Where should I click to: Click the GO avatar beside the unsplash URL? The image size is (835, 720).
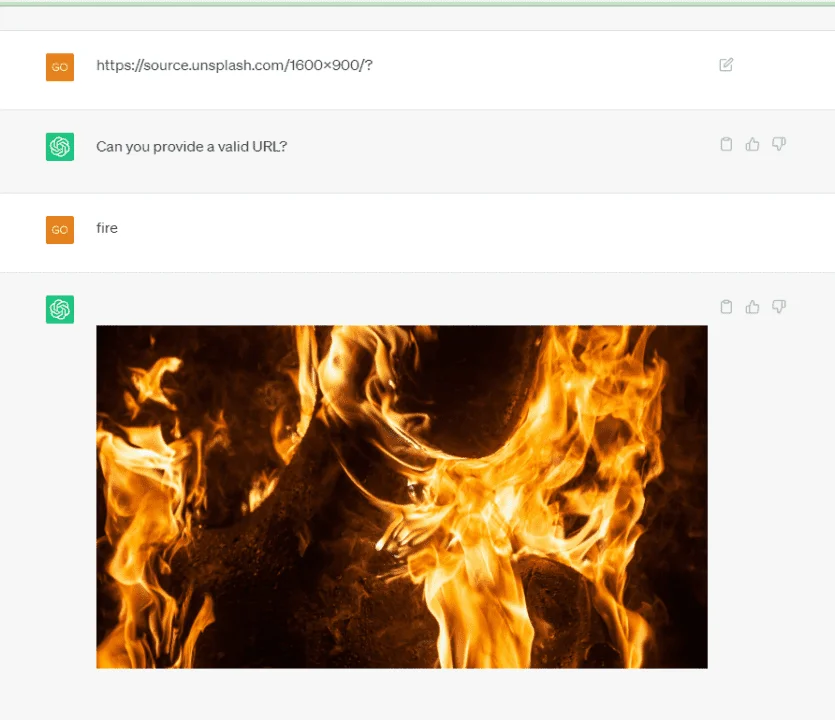pyautogui.click(x=60, y=67)
